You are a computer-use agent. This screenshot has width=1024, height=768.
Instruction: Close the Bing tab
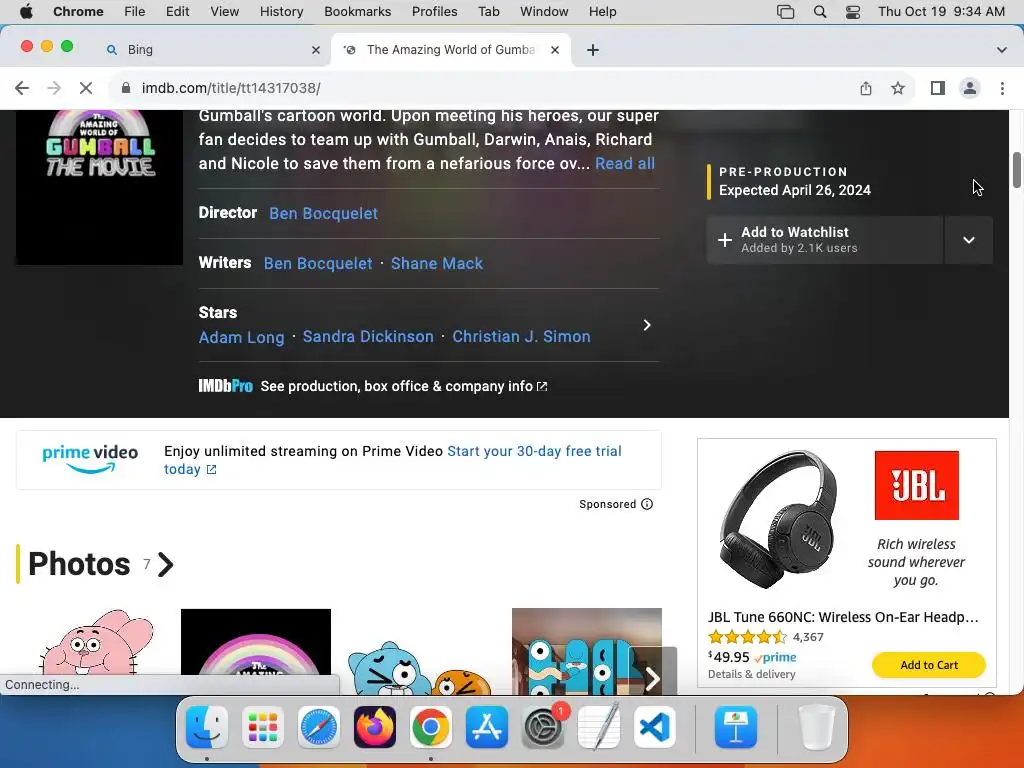(316, 50)
